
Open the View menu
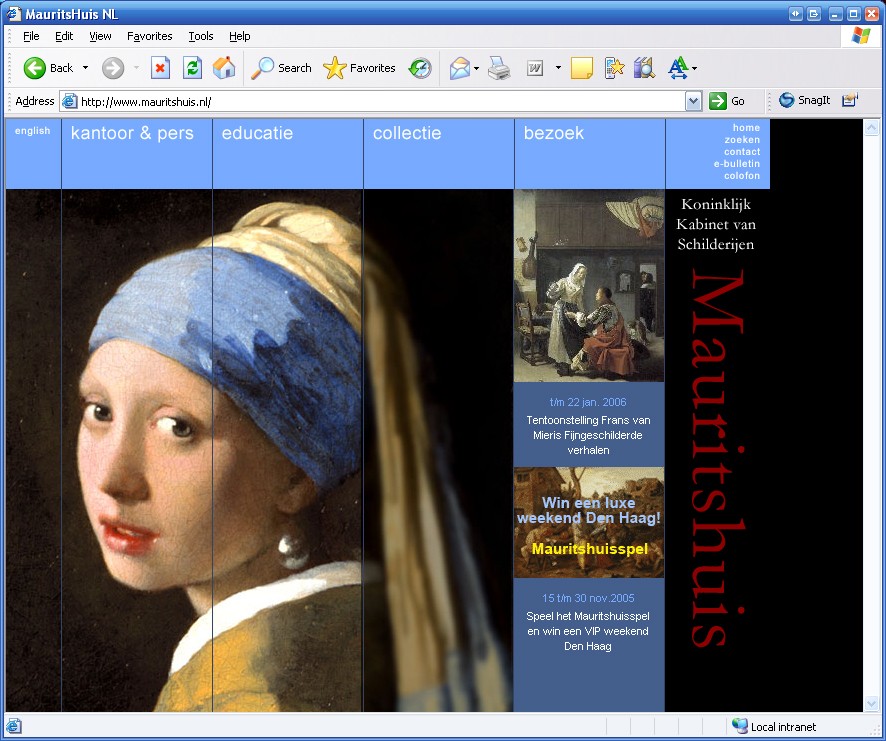(x=100, y=36)
